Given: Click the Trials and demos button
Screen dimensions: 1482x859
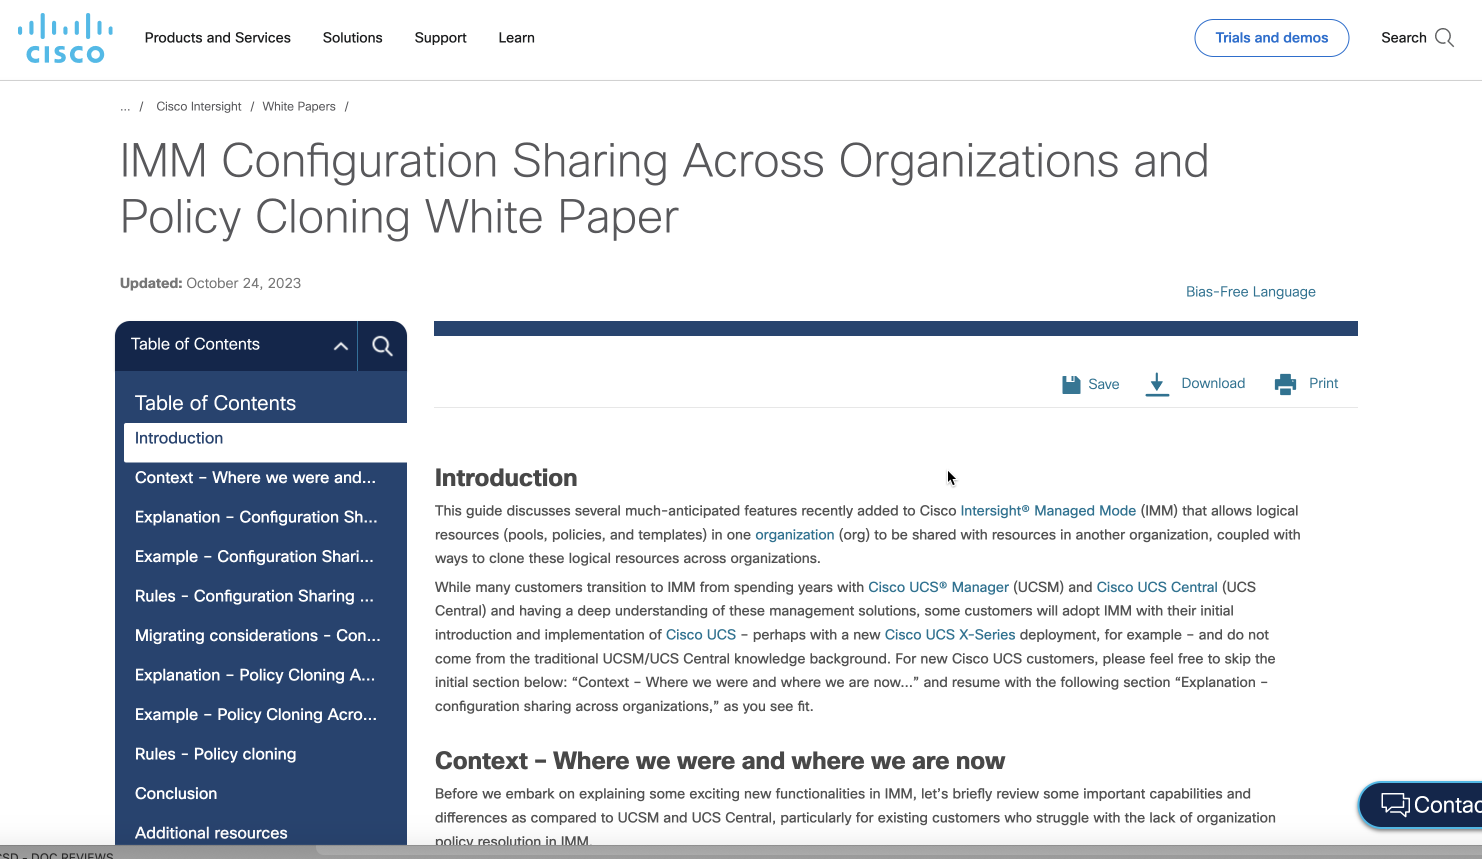Looking at the screenshot, I should pyautogui.click(x=1271, y=37).
